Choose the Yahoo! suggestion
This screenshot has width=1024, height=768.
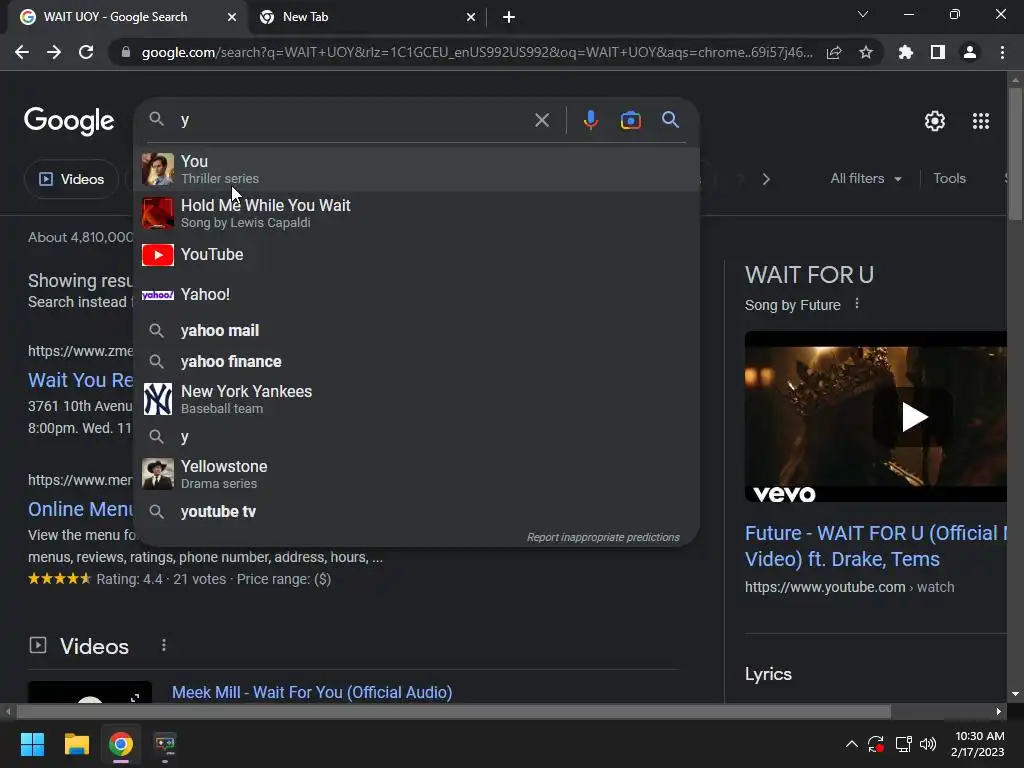click(417, 295)
